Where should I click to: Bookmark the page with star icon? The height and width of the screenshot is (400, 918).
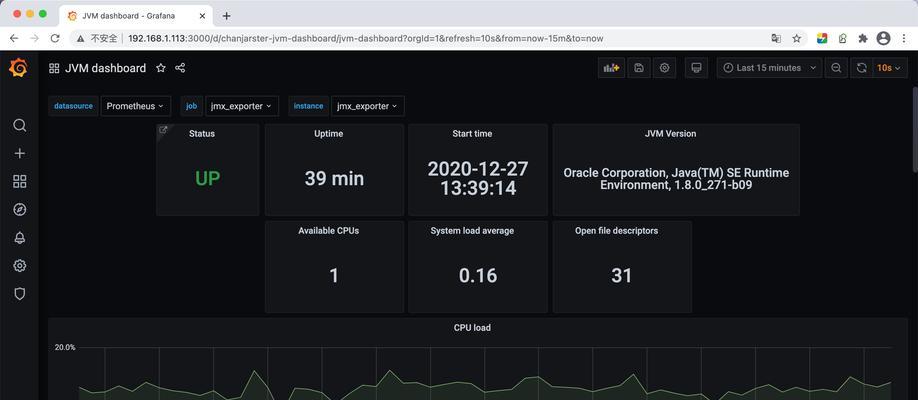(x=797, y=38)
